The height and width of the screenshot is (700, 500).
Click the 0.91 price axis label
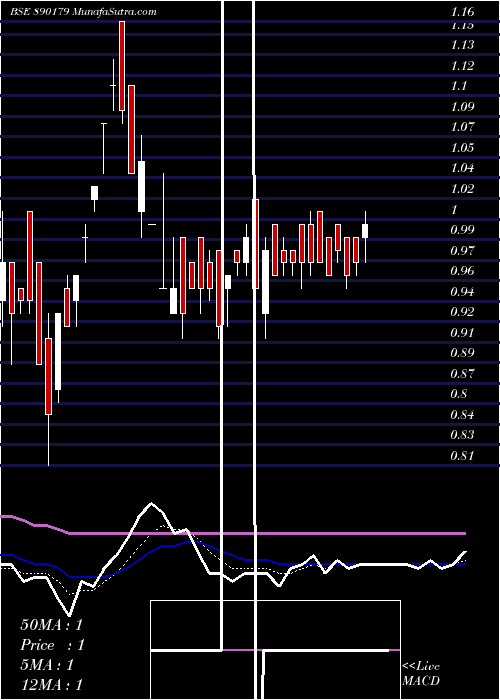[x=462, y=332]
